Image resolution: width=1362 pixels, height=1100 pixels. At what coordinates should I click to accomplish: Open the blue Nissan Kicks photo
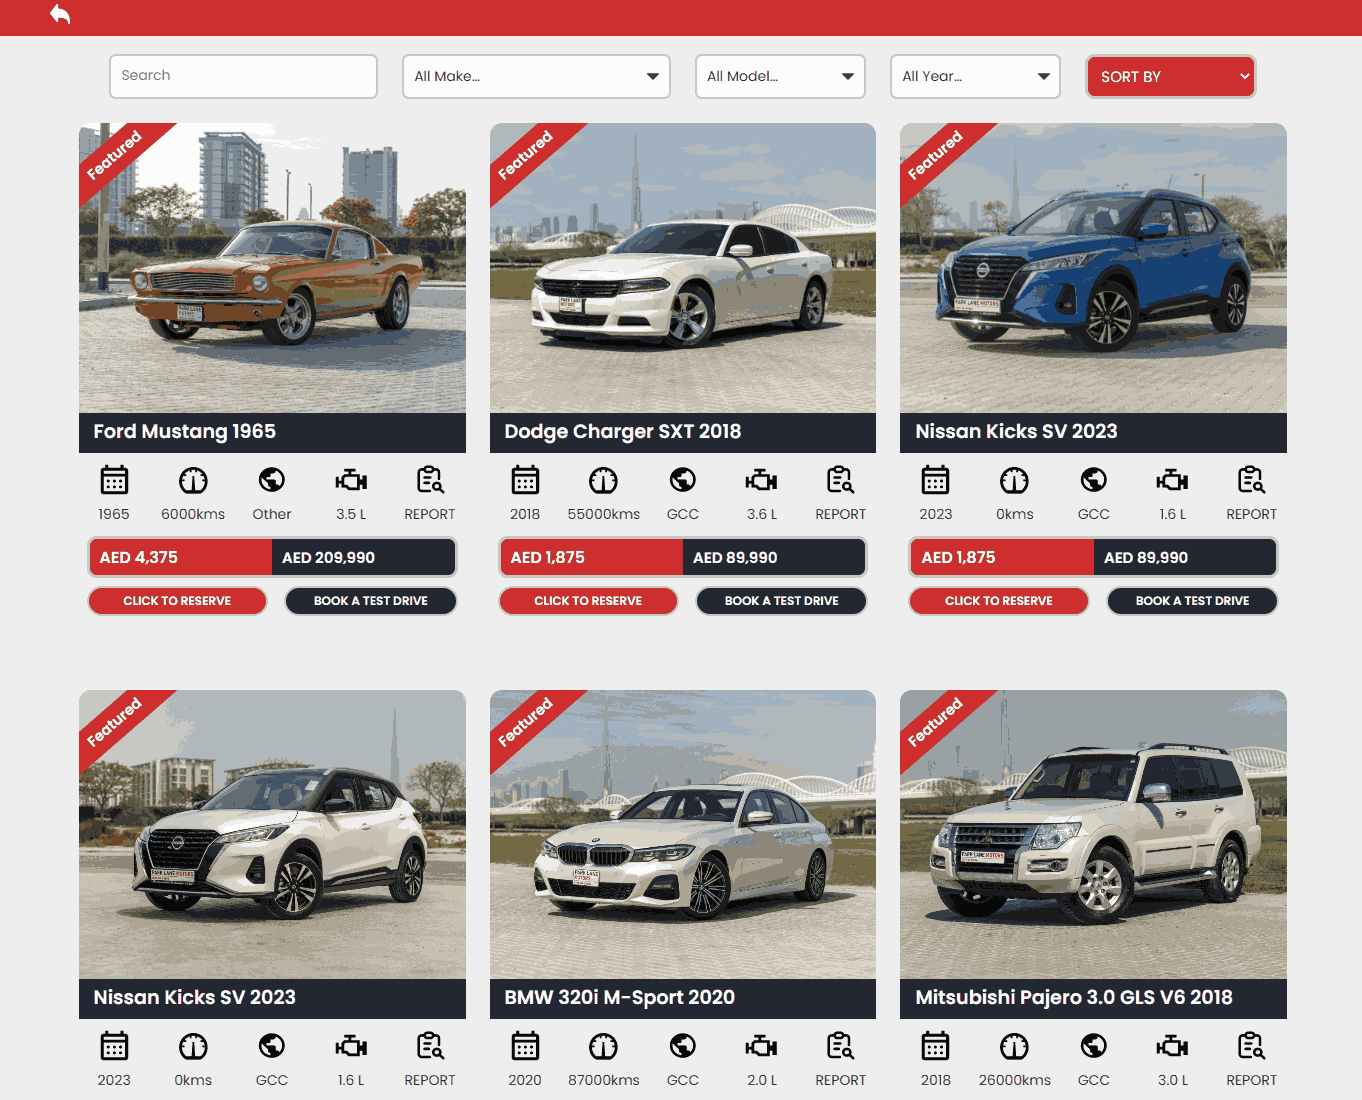click(1093, 268)
